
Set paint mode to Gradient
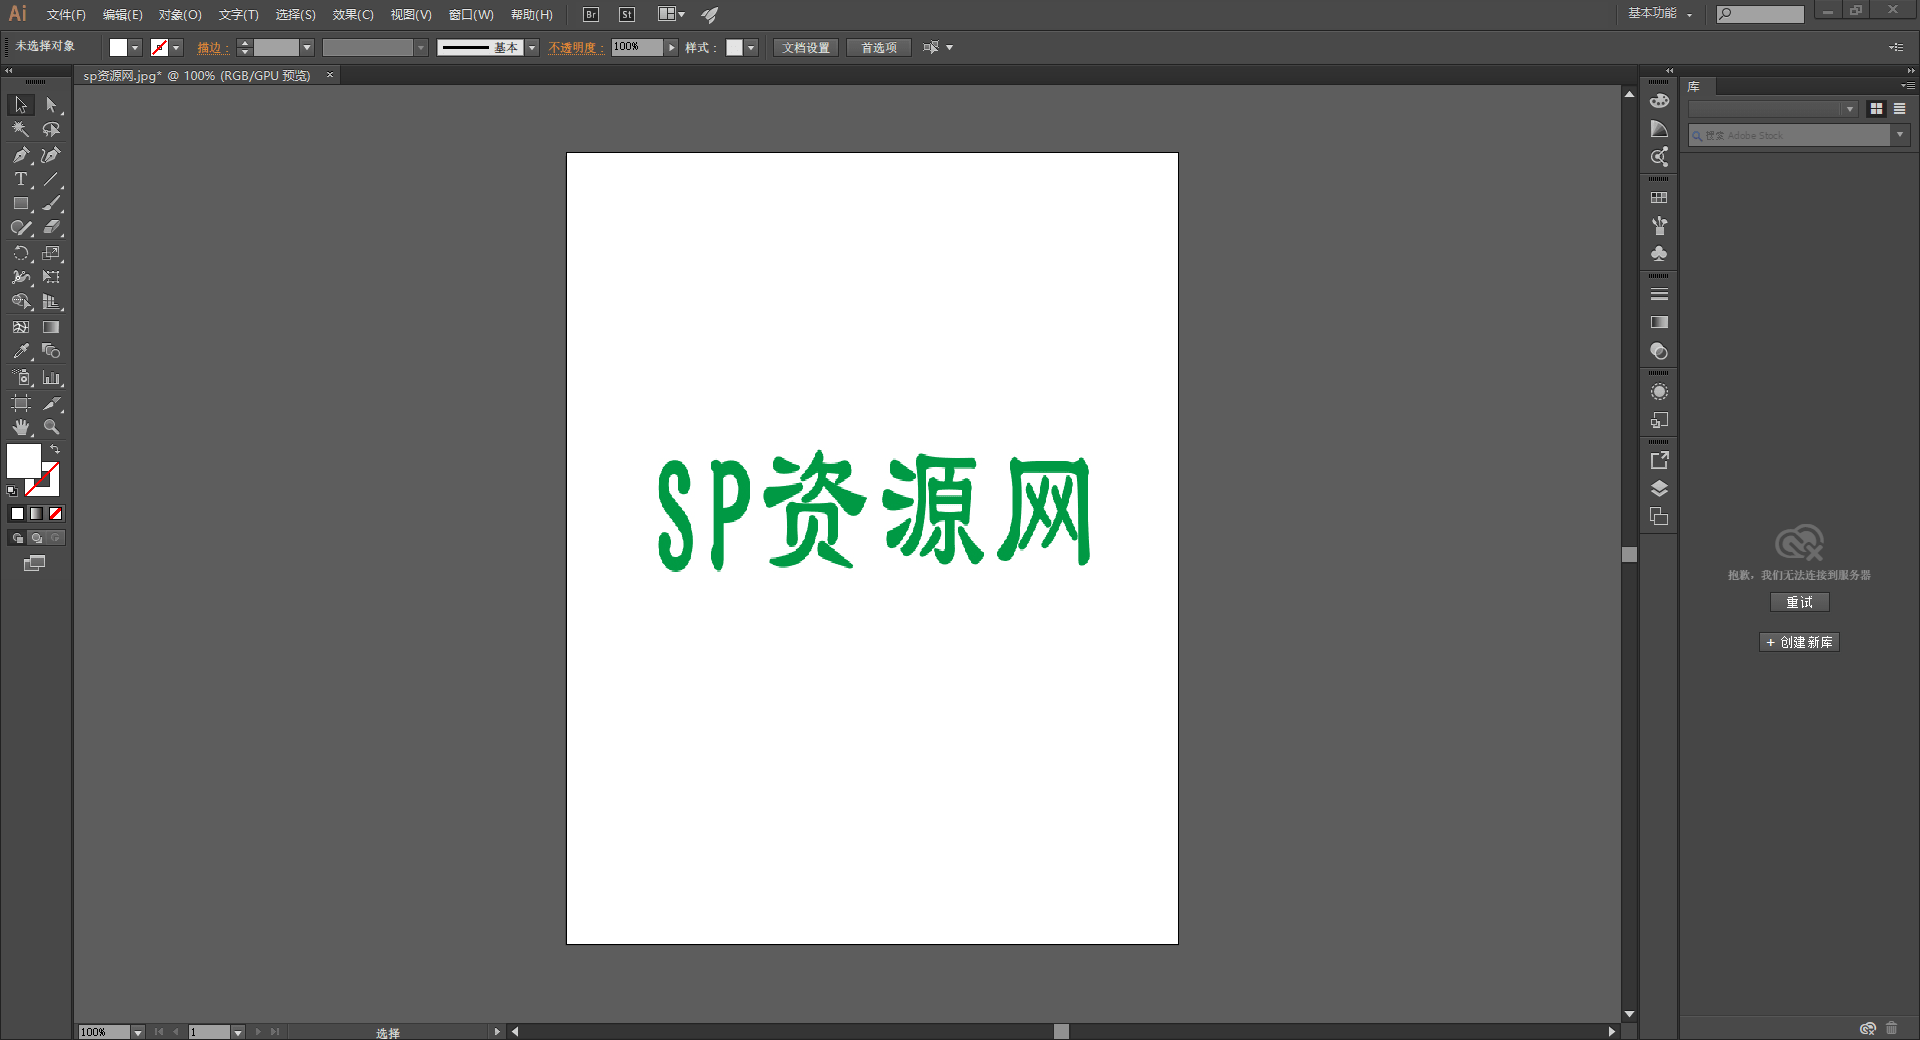point(37,514)
